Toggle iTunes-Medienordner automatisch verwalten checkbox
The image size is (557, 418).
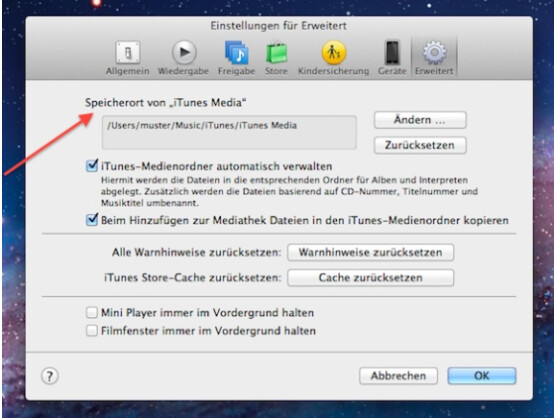click(x=92, y=166)
